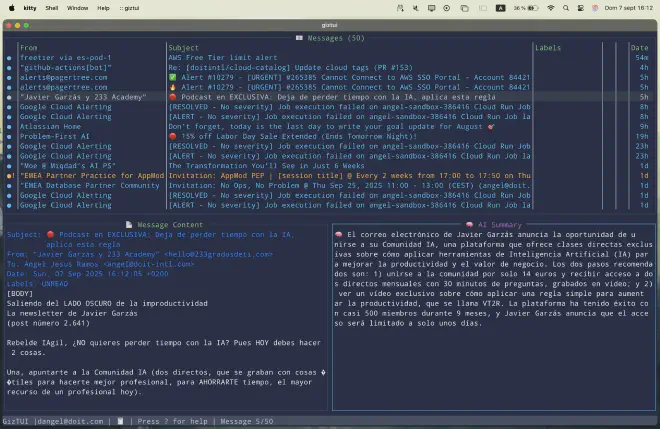Click the red circle in Podcast en EXCLUSIVA row

pos(172,97)
